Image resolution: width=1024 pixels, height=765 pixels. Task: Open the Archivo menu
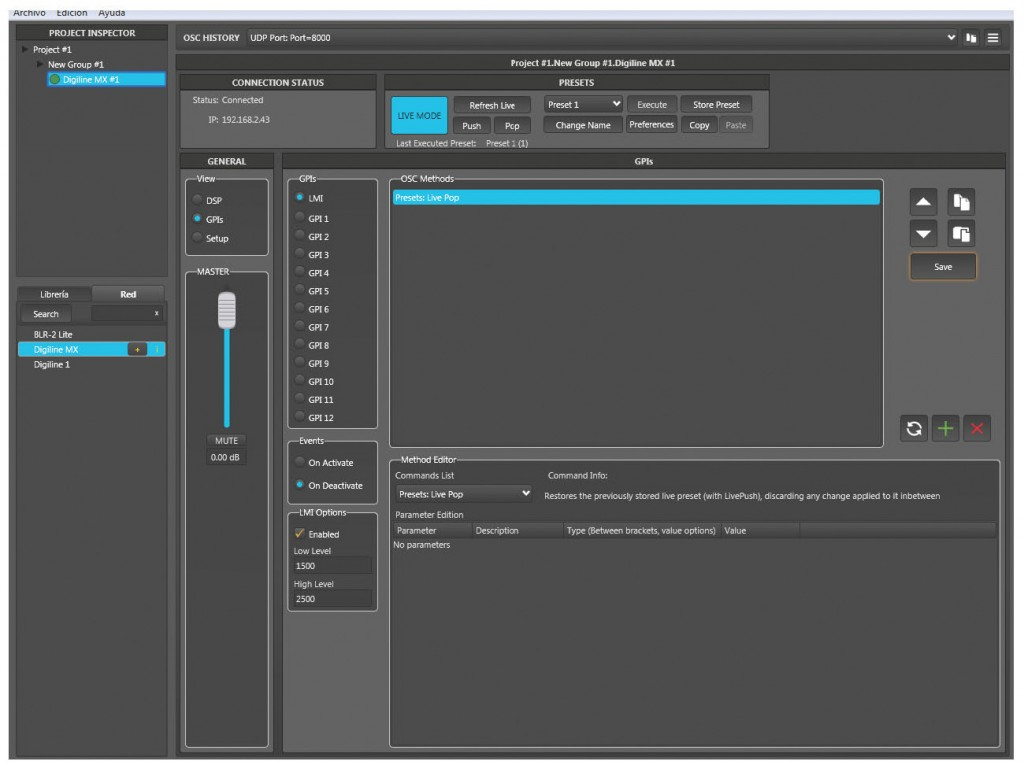click(x=29, y=12)
